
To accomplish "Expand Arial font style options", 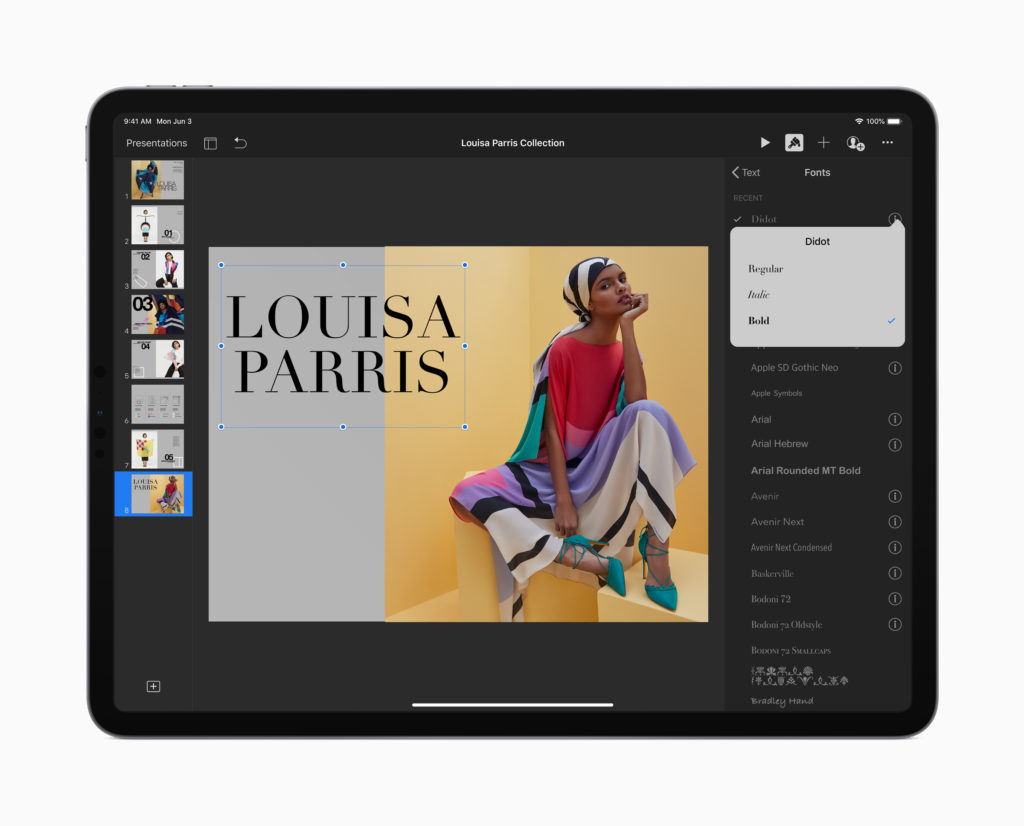I will [x=896, y=419].
